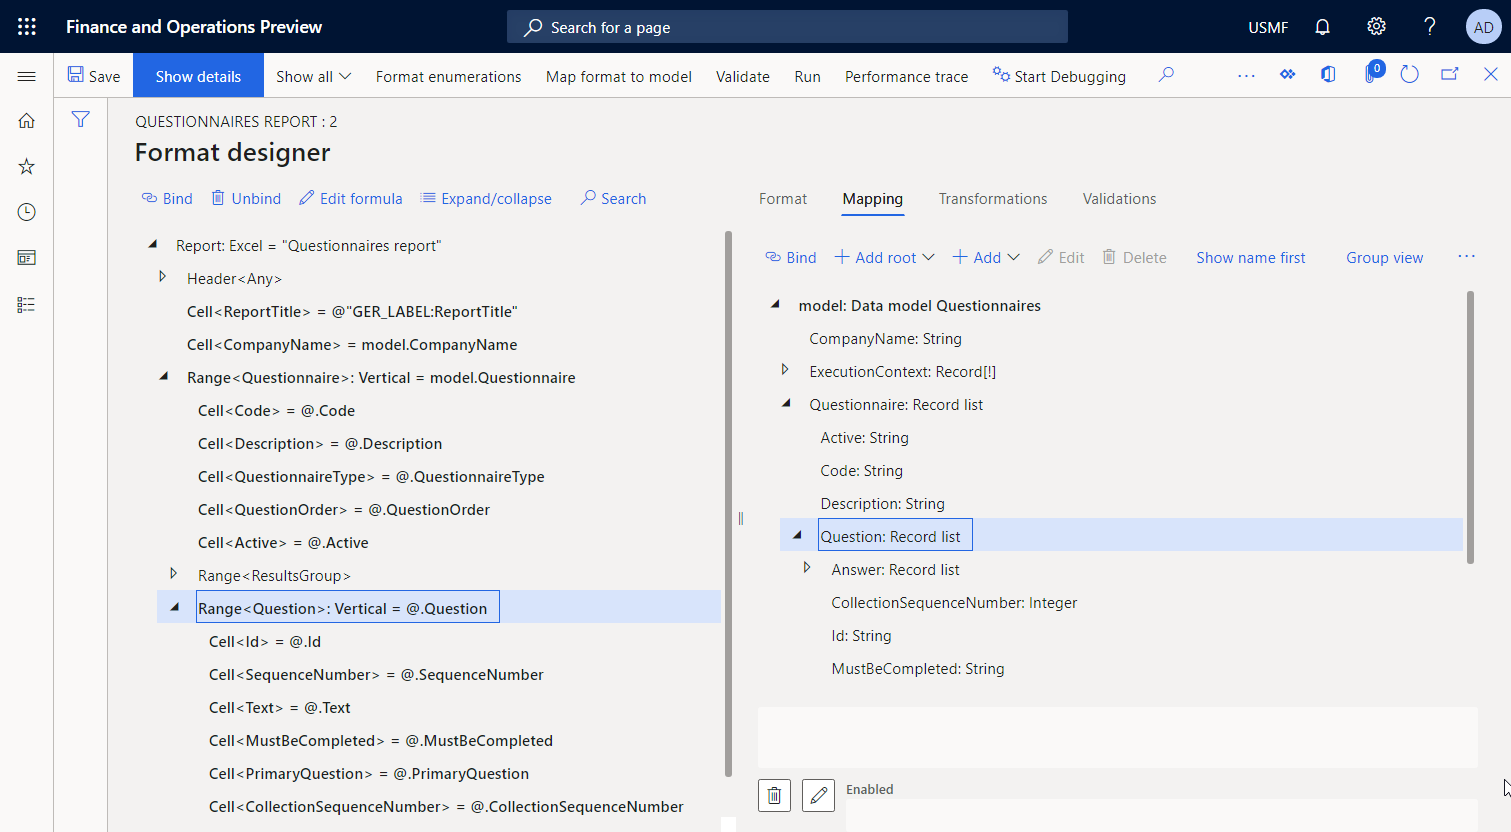Open Recent items via the clock icon
Viewport: 1511px width, 832px height.
click(x=26, y=212)
